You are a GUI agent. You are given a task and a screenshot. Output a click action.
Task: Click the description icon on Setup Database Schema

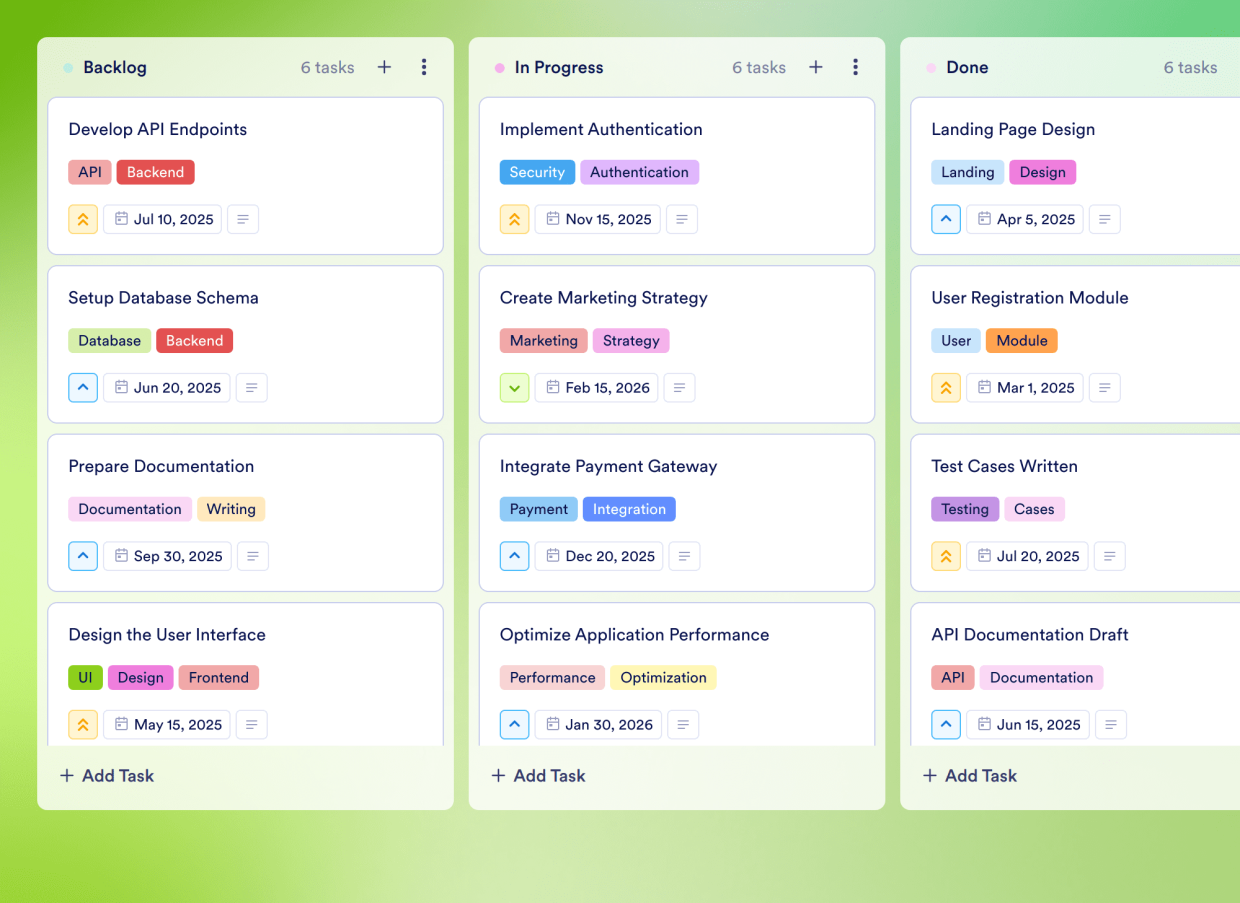[x=251, y=387]
